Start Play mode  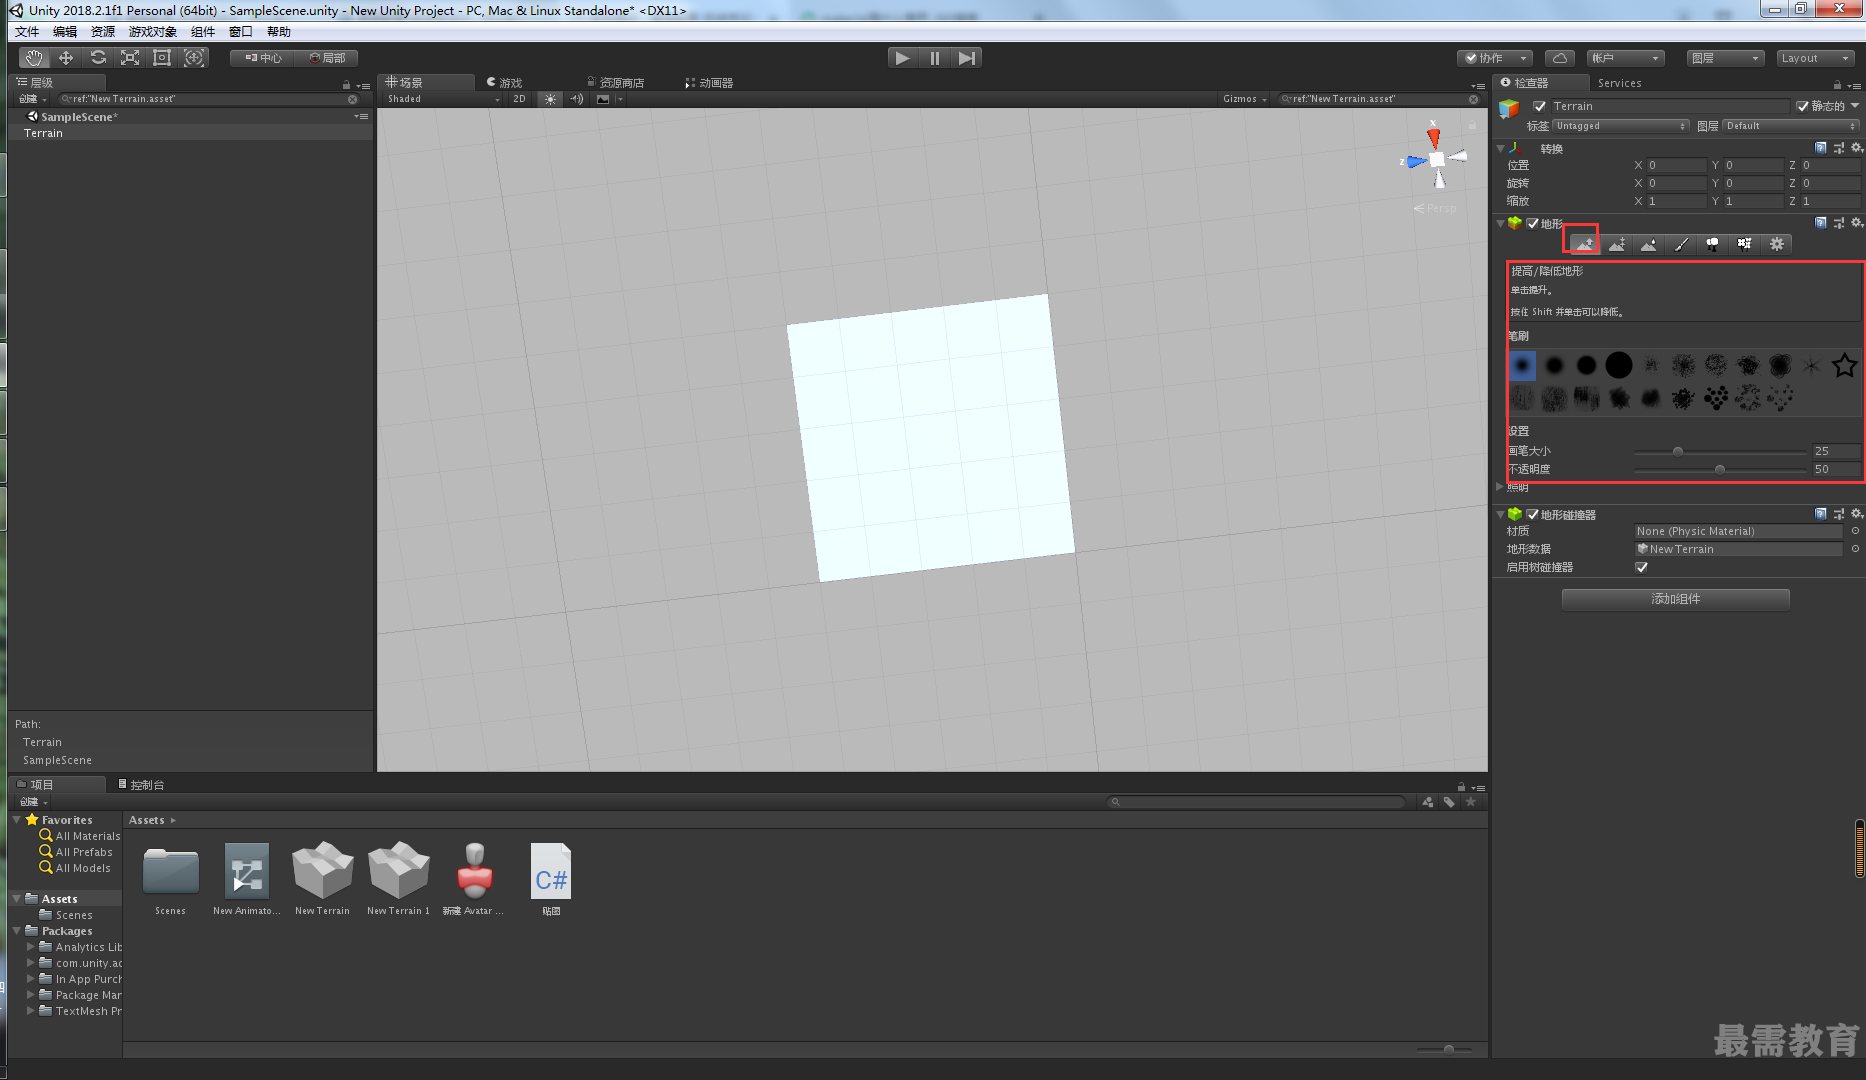[x=903, y=58]
